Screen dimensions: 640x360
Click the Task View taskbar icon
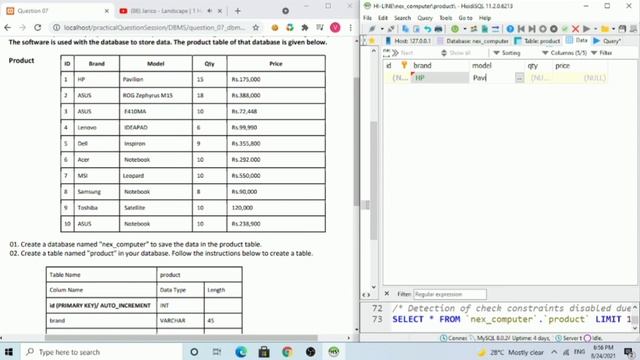pos(217,352)
